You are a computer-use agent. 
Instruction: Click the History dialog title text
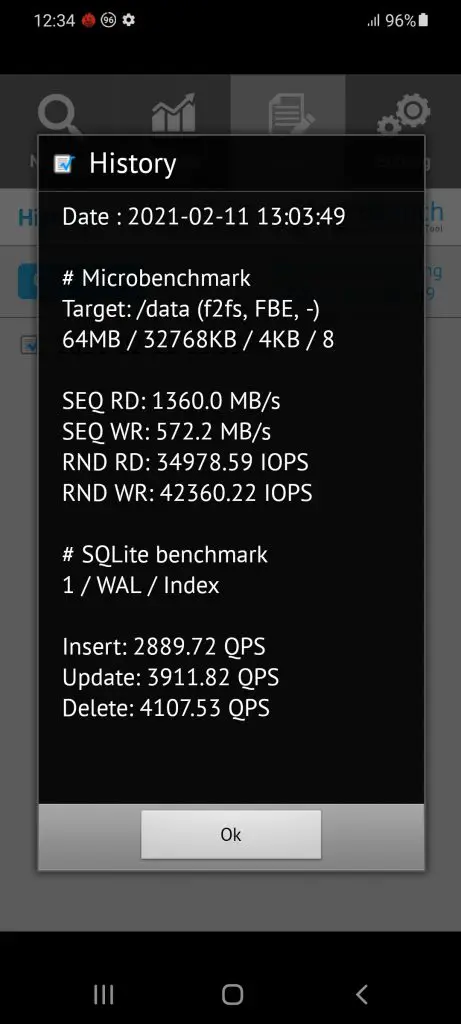click(x=133, y=163)
